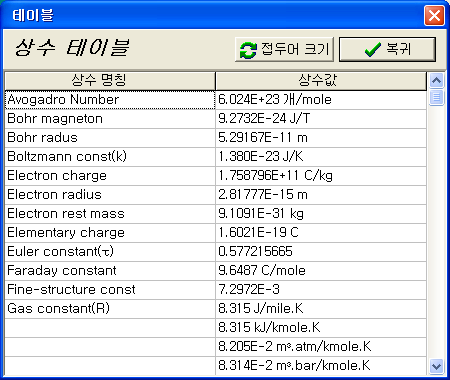Click value 9.6487 C/mole
The width and height of the screenshot is (450, 380).
click(321, 271)
